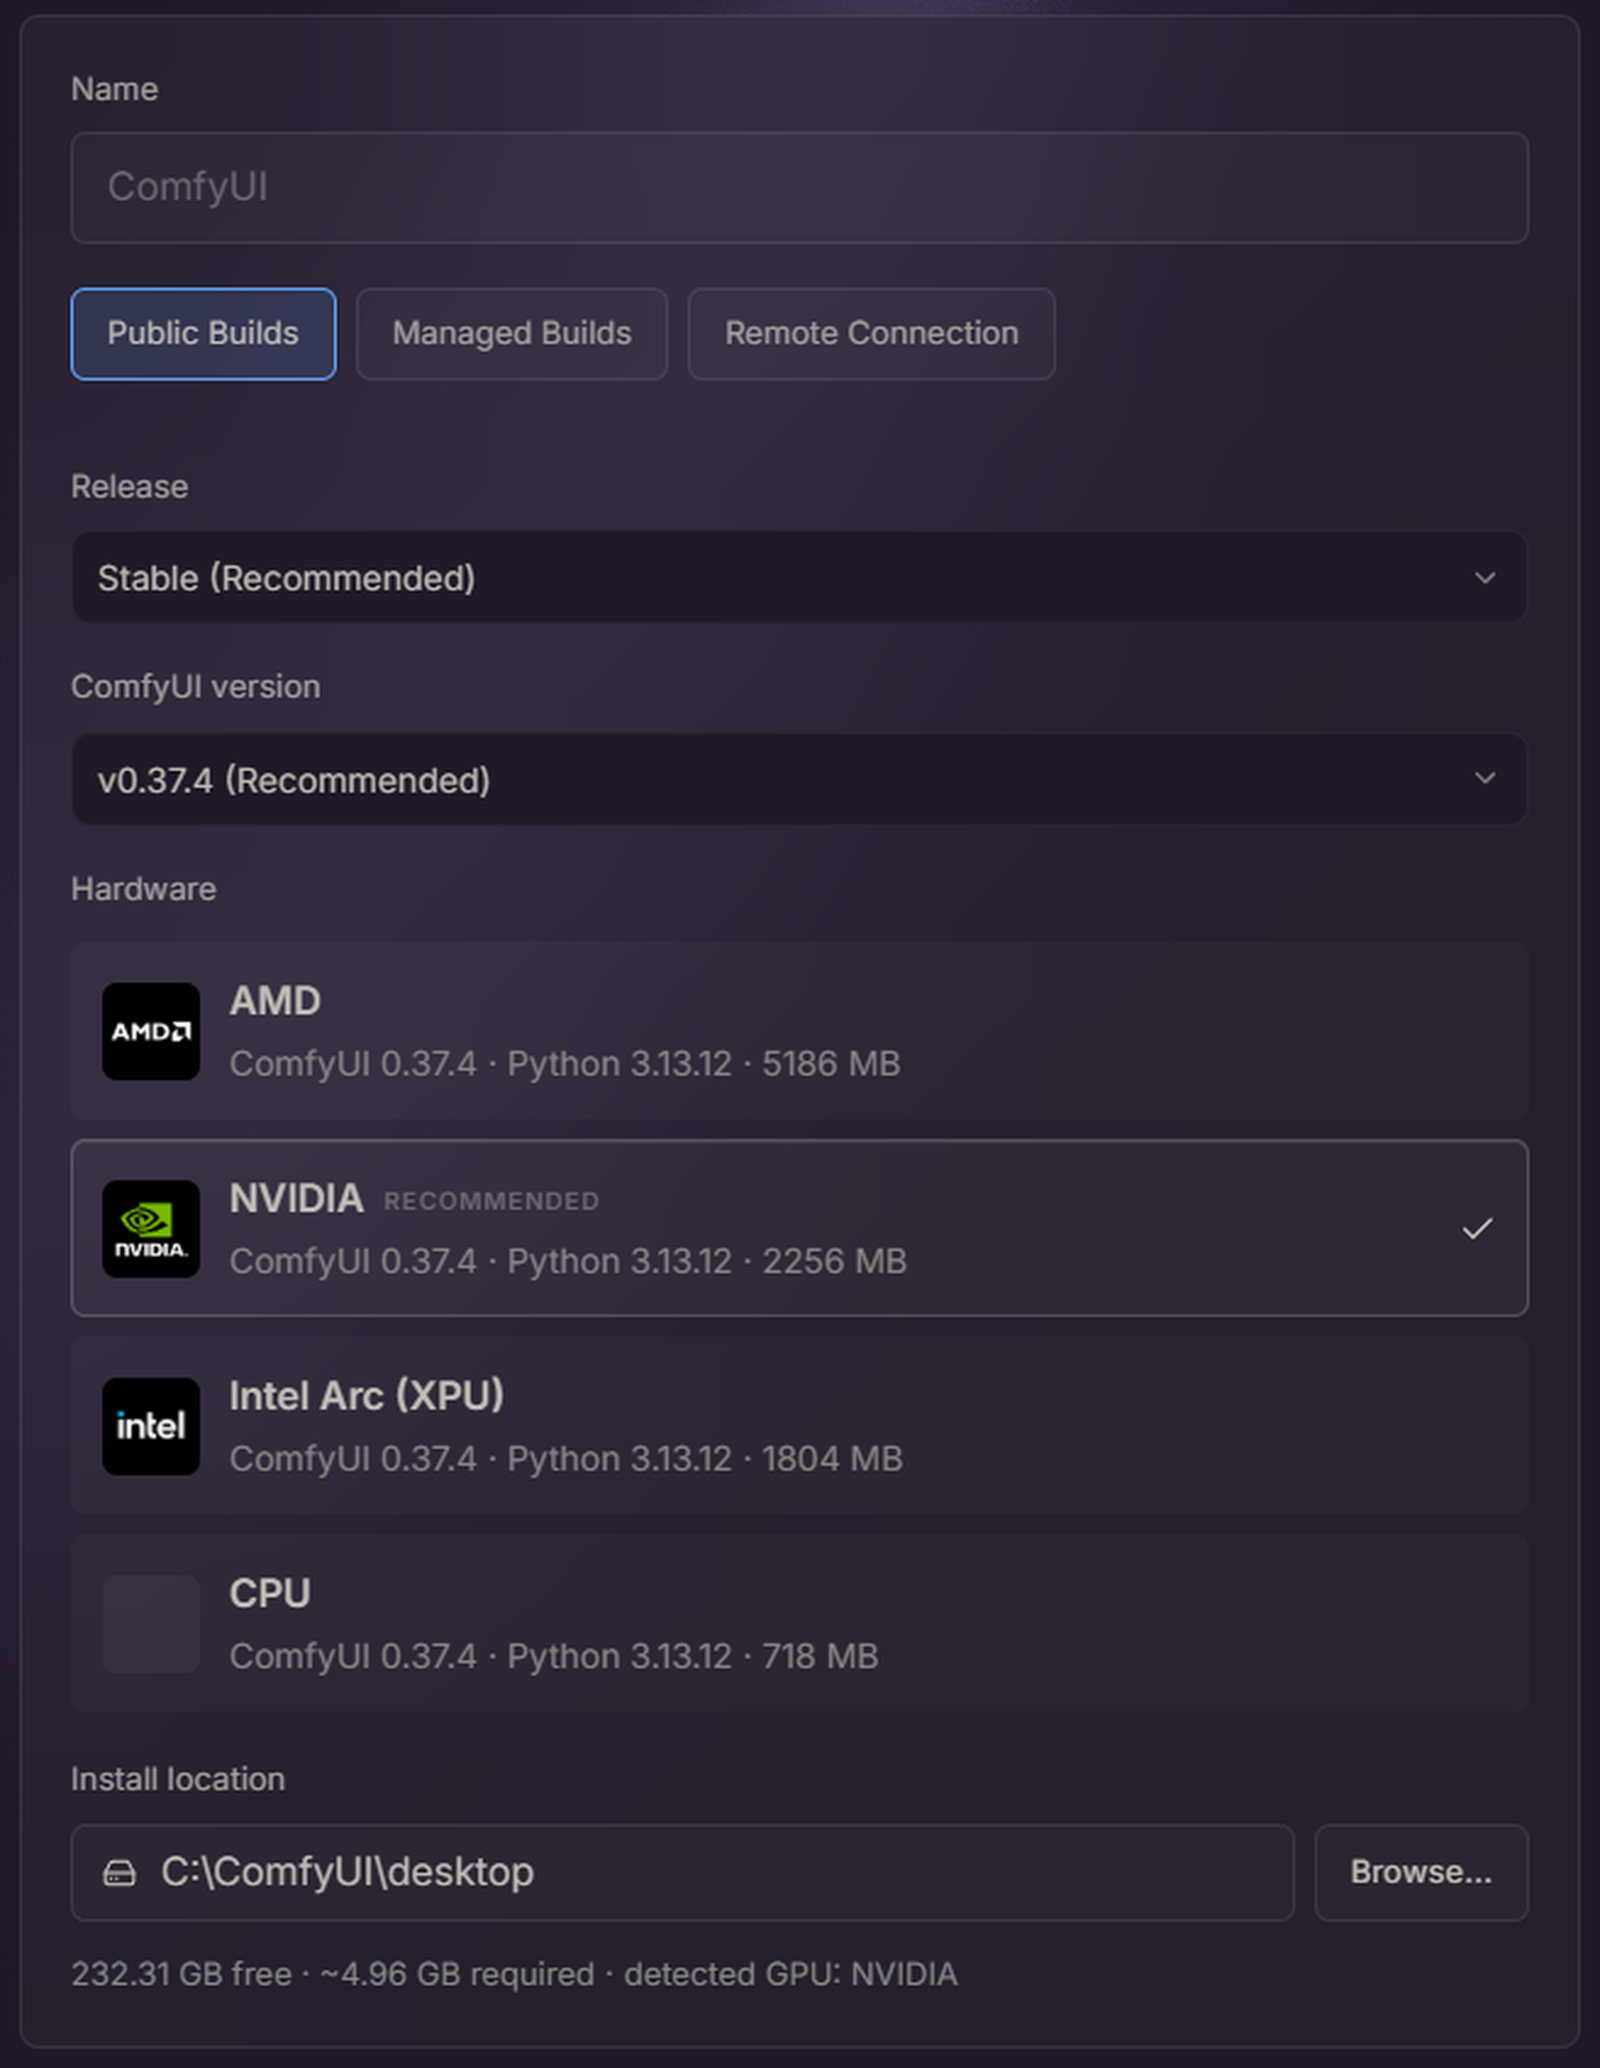Click the checkmark on the NVIDIA card

pos(1477,1228)
